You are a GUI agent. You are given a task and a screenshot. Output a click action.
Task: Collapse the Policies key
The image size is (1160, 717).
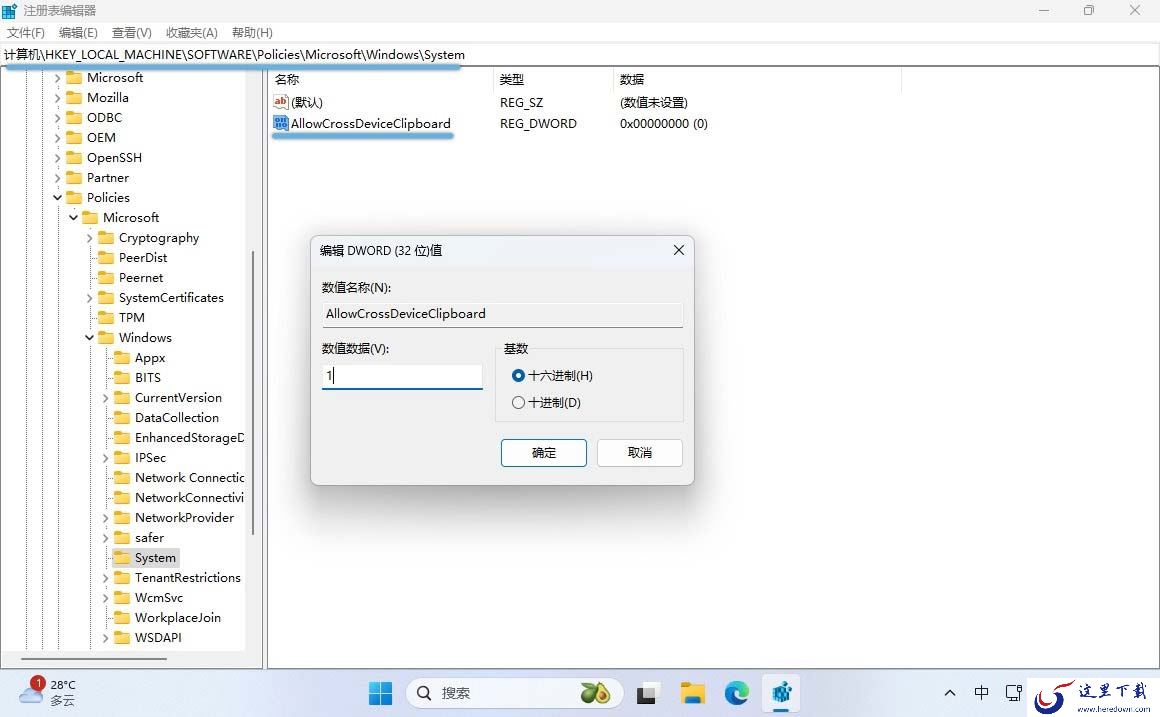pos(57,198)
